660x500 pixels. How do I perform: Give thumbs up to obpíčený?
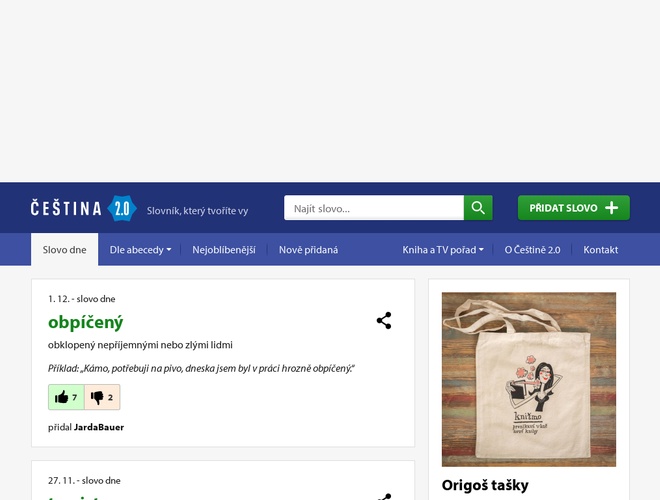point(66,397)
